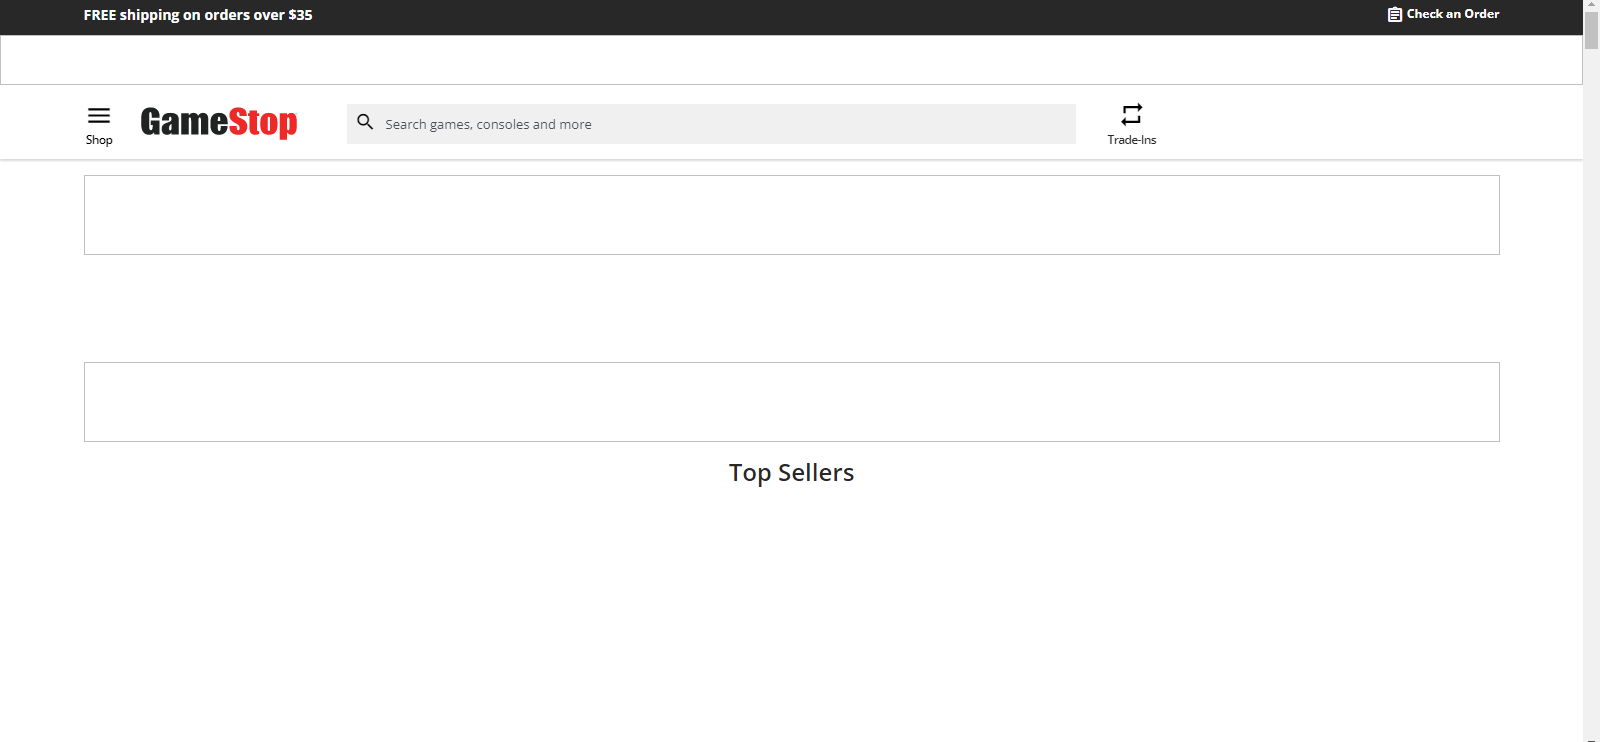Click the Top Sellers heading
The width and height of the screenshot is (1600, 742).
[791, 472]
